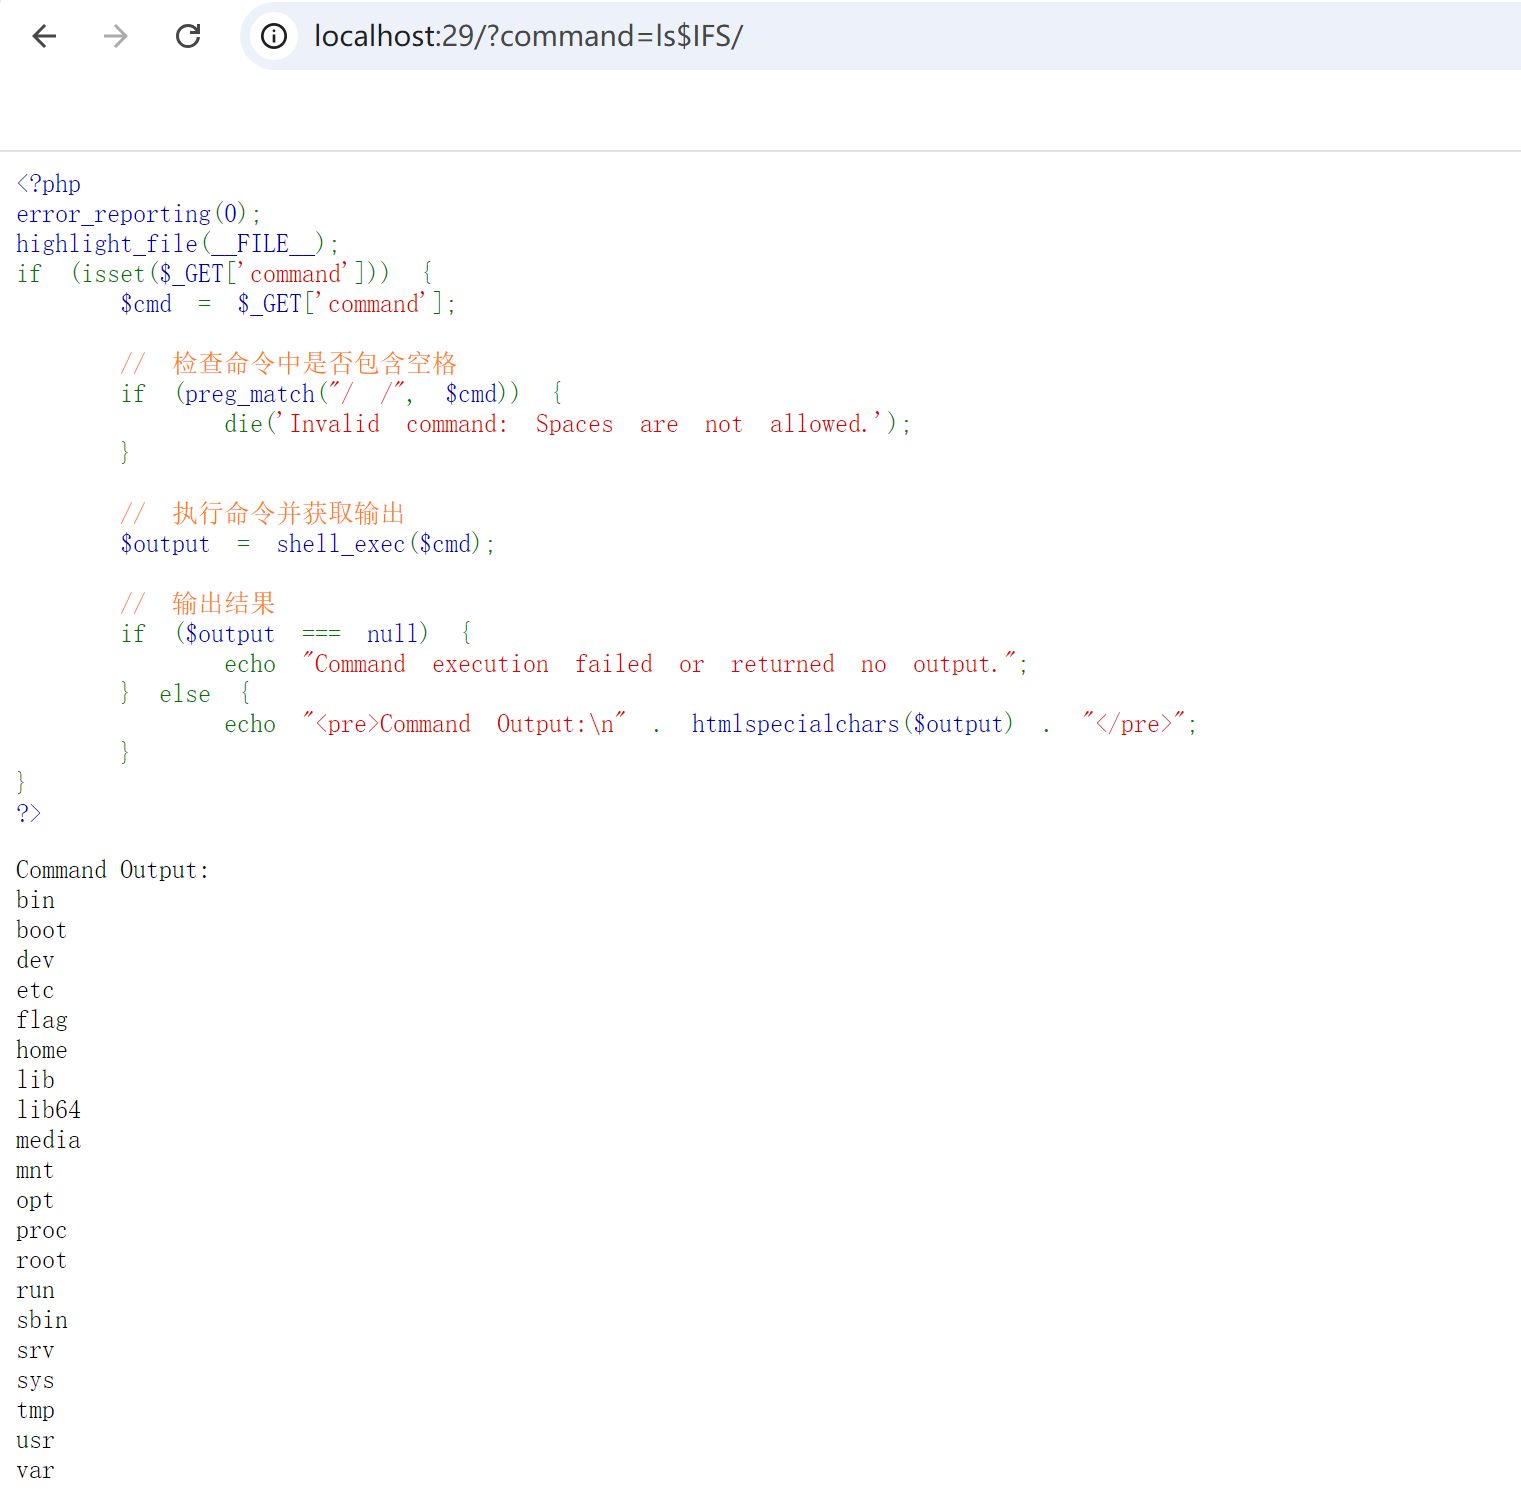This screenshot has width=1521, height=1489.
Task: Go back to the previous page
Action: 44,37
